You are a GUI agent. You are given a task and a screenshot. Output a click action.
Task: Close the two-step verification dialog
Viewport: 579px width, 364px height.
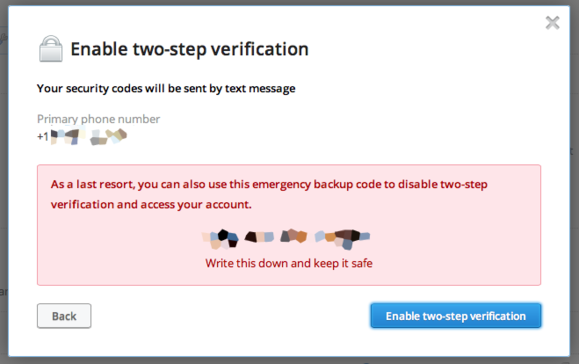tap(552, 23)
